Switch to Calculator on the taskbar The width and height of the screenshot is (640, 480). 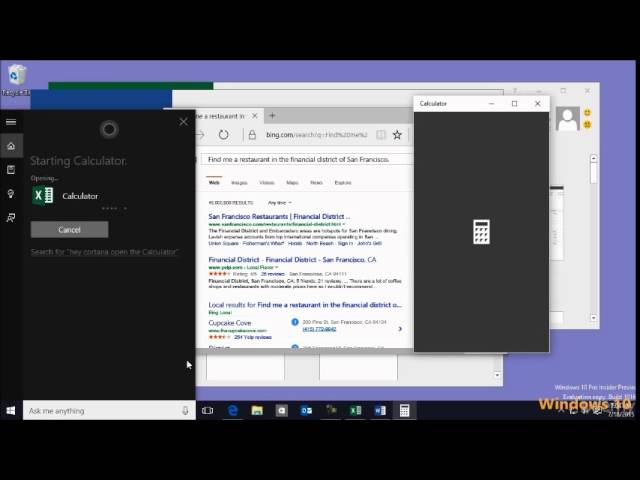click(404, 411)
